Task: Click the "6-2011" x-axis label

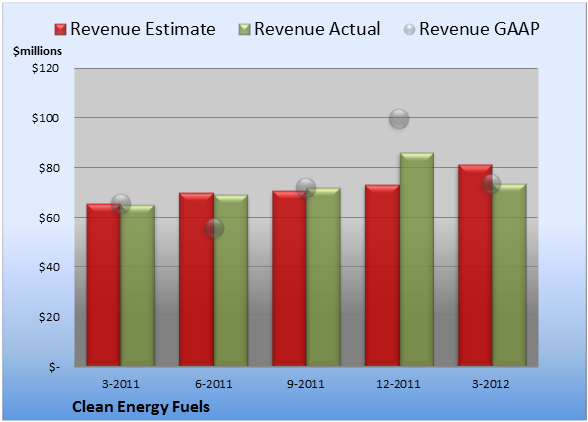Action: point(214,384)
